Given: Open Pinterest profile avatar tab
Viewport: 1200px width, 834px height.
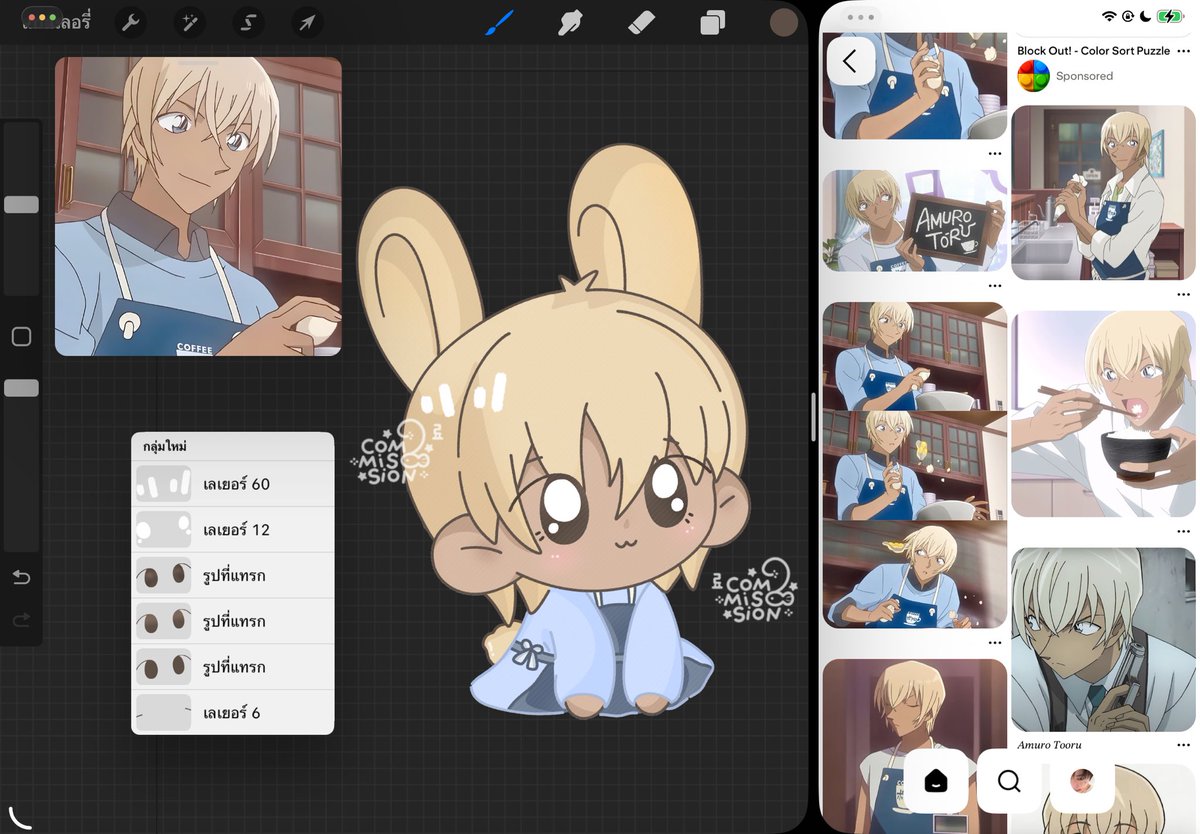Looking at the screenshot, I should (x=1082, y=781).
